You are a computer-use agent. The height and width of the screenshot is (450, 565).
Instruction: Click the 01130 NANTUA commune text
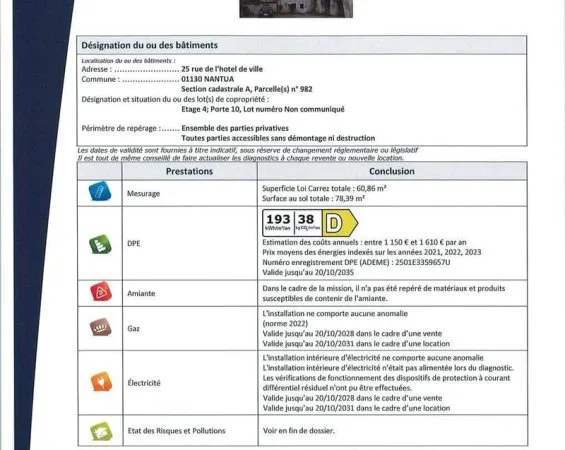click(208, 79)
